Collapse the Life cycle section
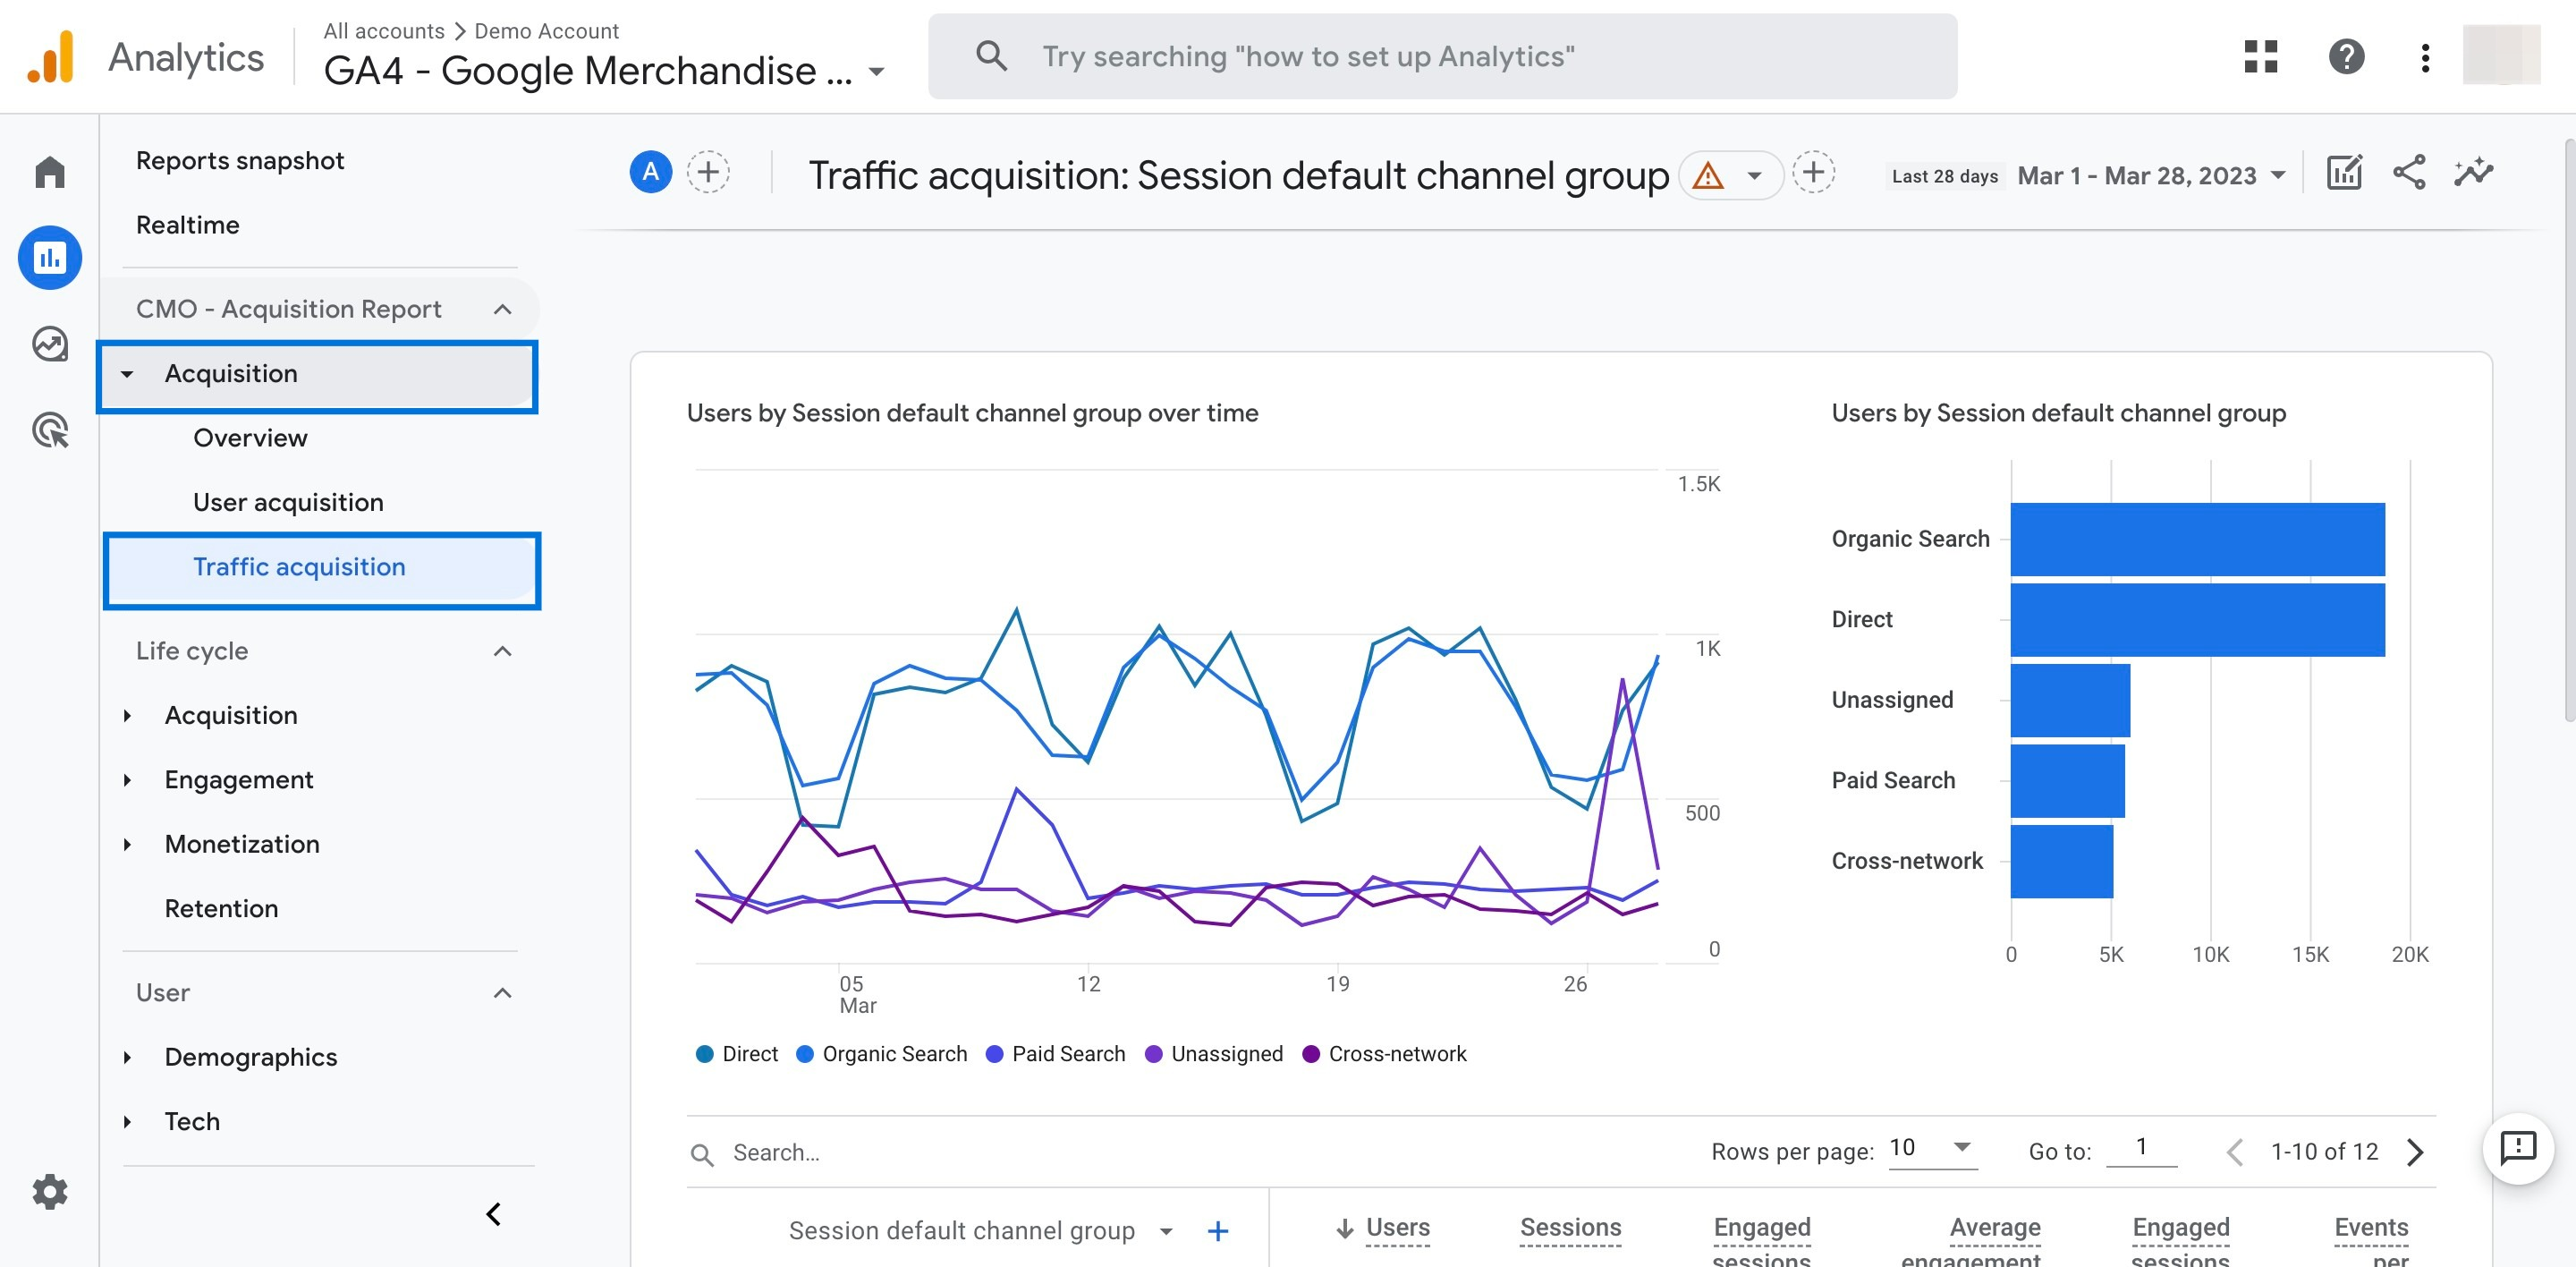Screen dimensions: 2576x1267 pyautogui.click(x=502, y=651)
